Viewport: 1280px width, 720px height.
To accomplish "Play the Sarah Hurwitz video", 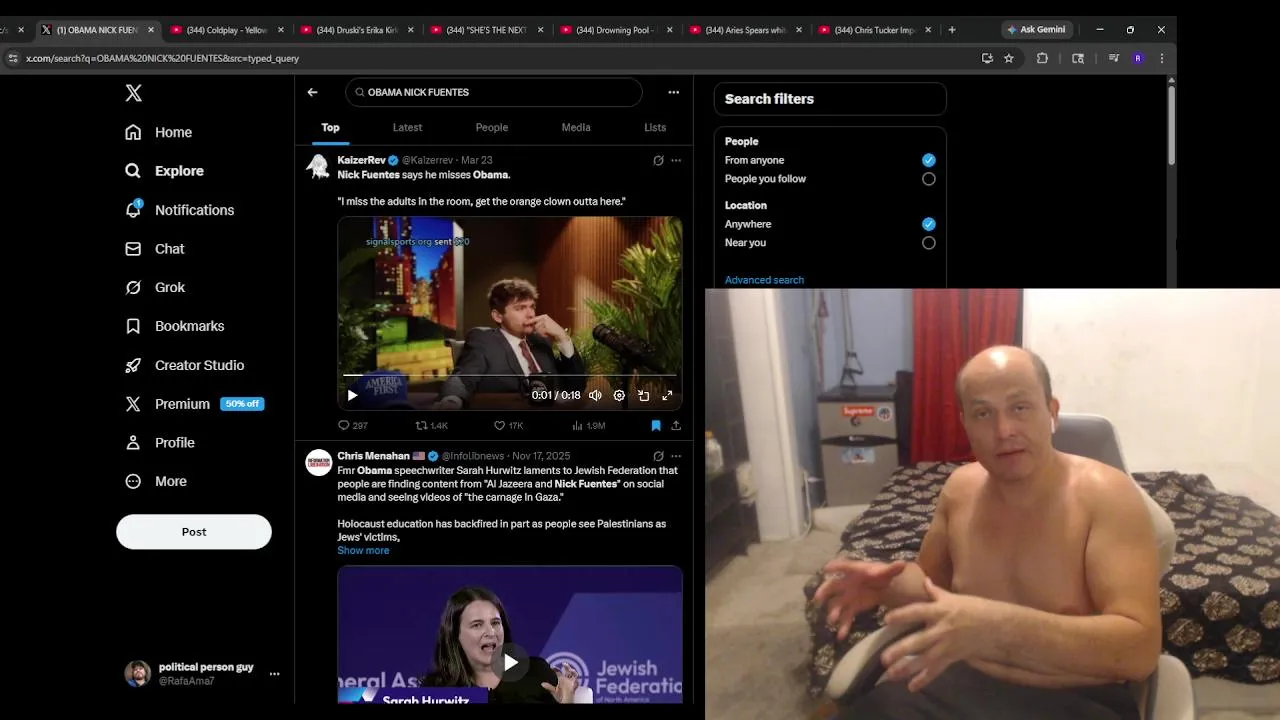I will 510,662.
